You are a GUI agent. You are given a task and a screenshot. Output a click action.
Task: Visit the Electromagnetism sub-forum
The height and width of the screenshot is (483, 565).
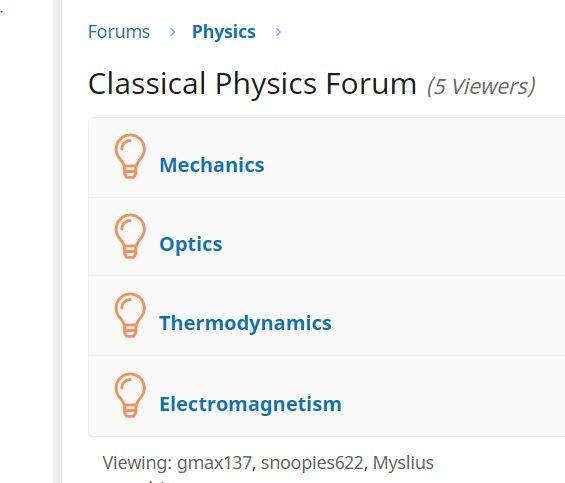coord(250,404)
